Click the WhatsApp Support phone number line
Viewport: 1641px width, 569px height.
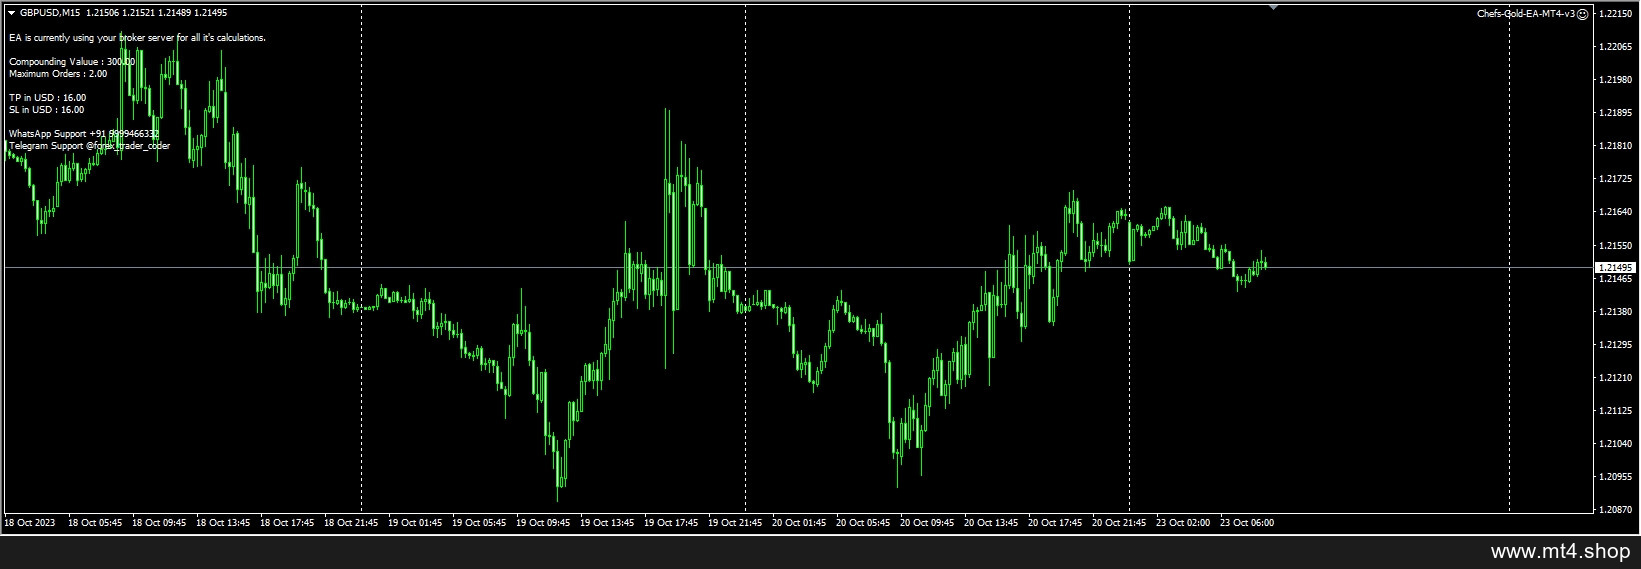[84, 134]
